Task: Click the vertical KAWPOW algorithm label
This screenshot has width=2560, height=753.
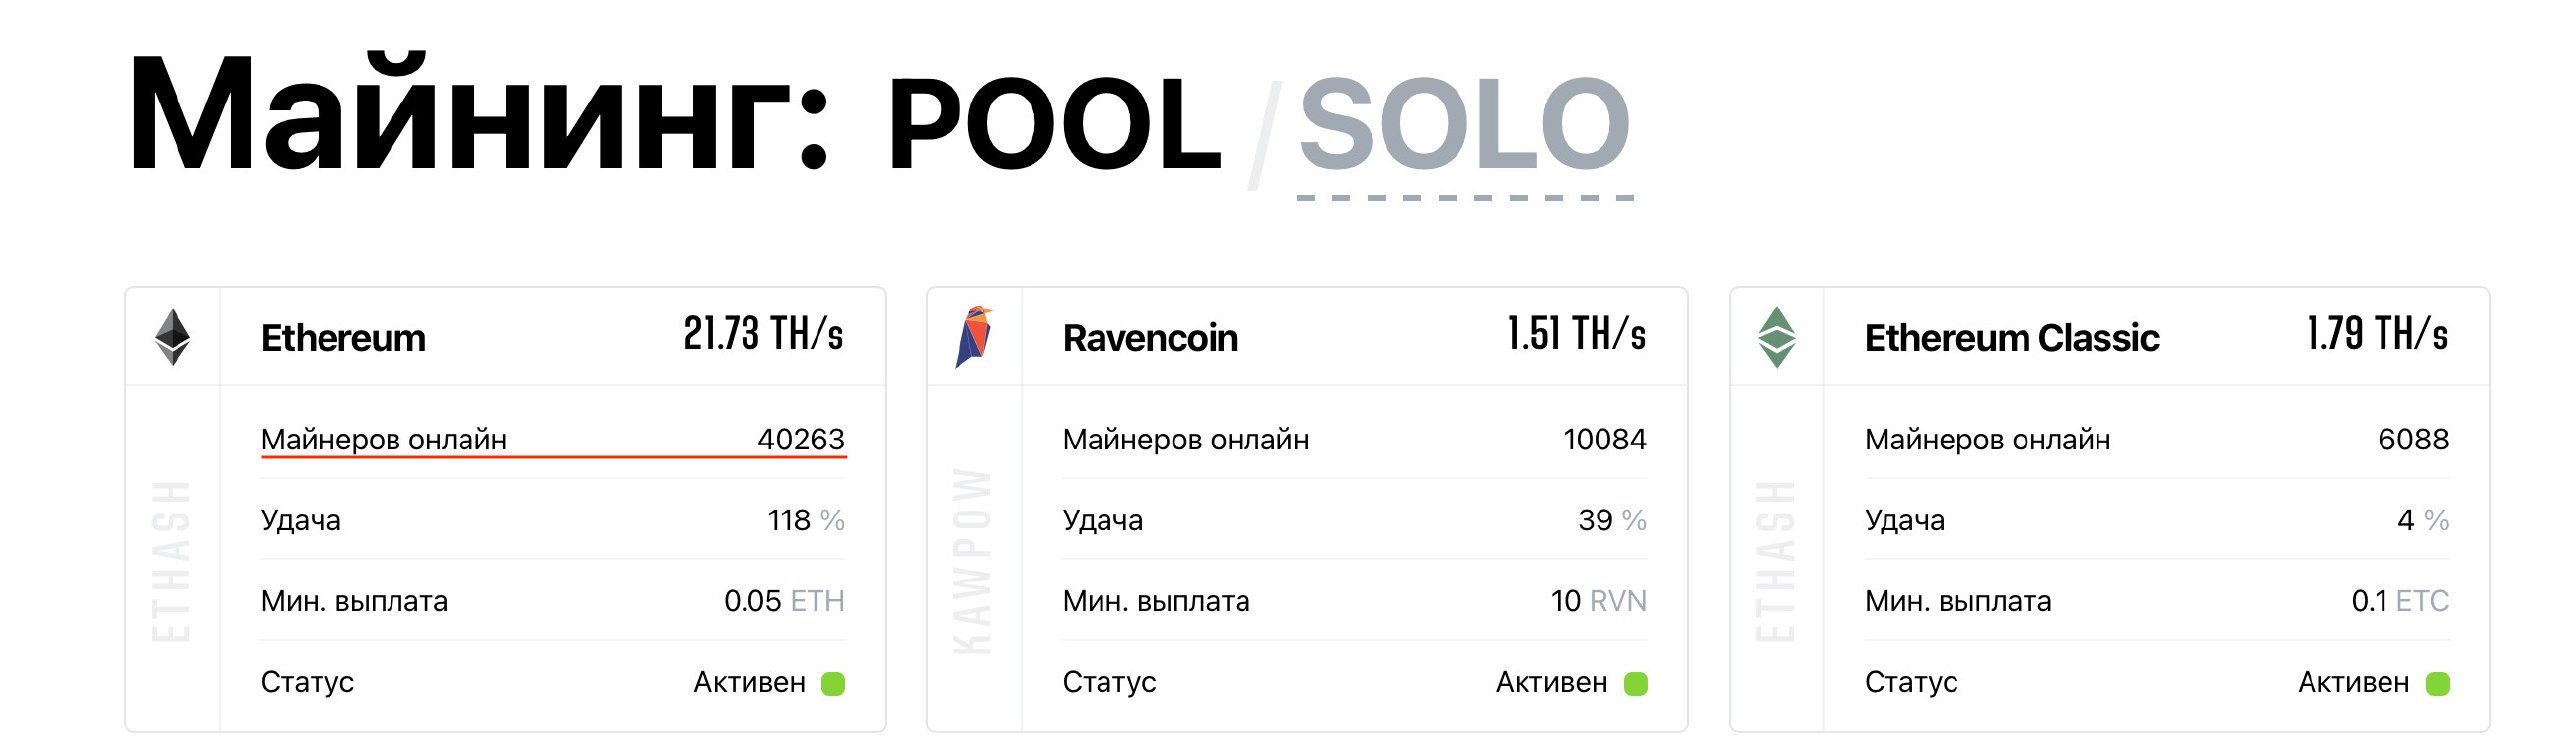Action: point(972,561)
